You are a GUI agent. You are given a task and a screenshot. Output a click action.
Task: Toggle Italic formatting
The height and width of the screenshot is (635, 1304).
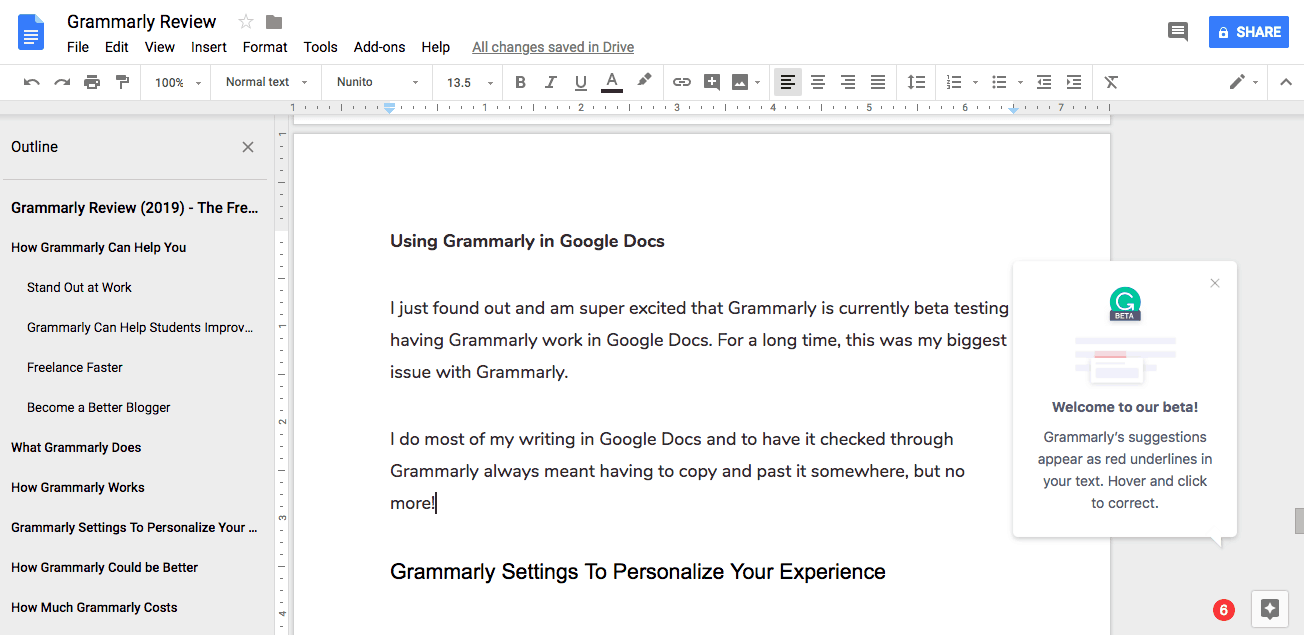point(550,82)
